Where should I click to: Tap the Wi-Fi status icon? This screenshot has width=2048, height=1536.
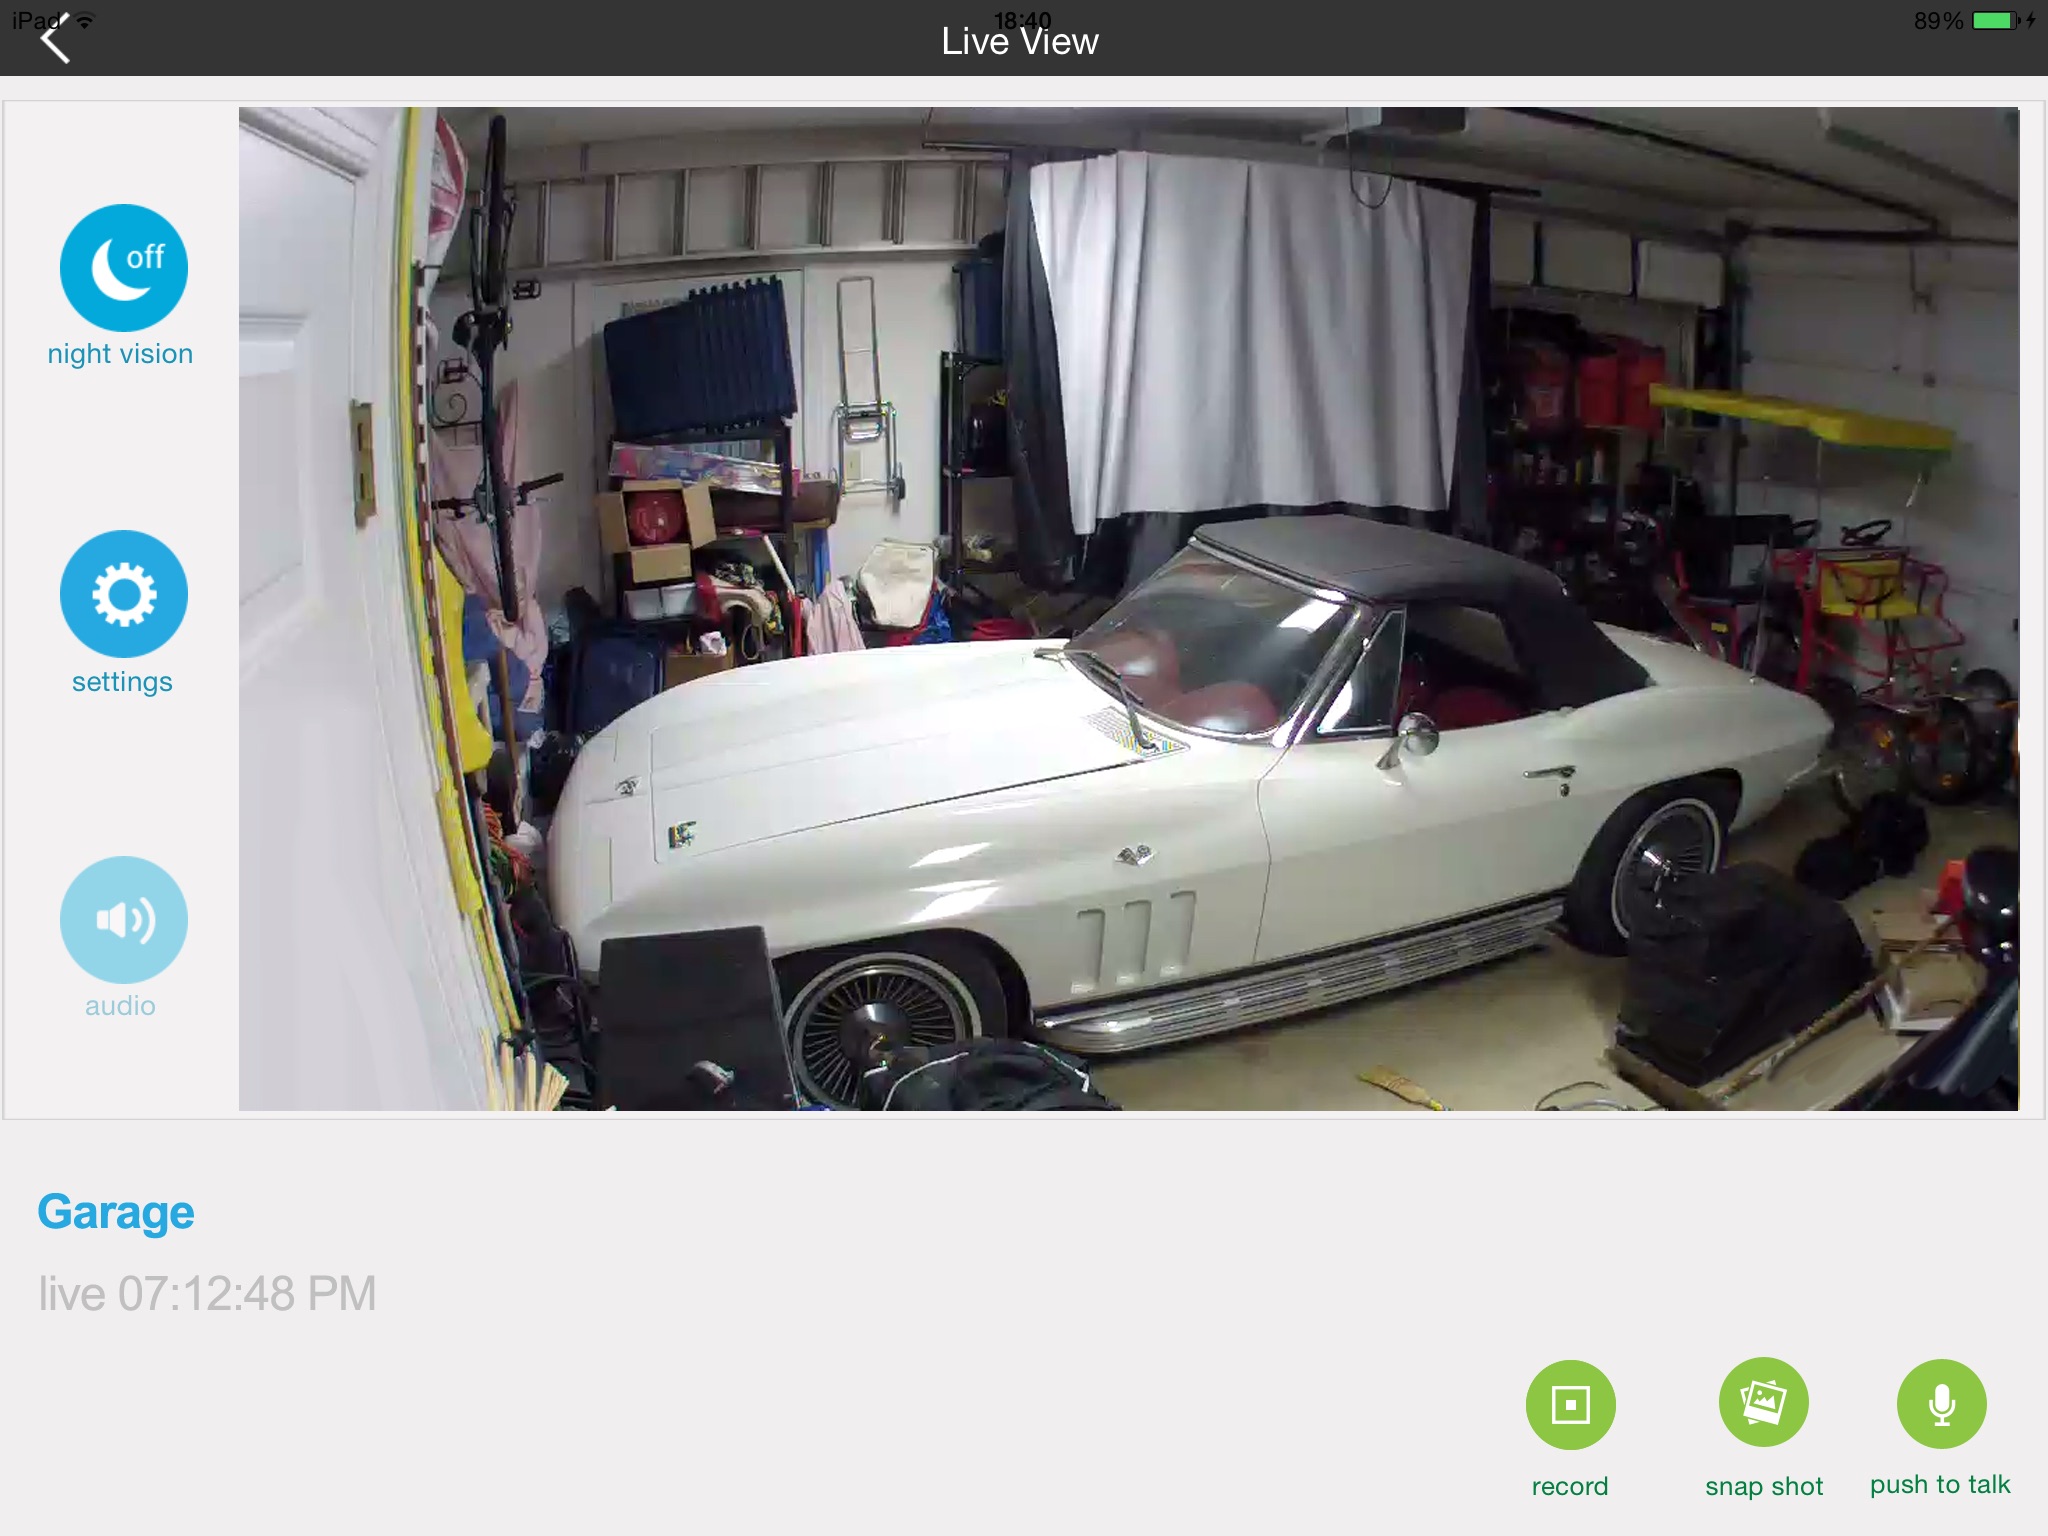85,19
